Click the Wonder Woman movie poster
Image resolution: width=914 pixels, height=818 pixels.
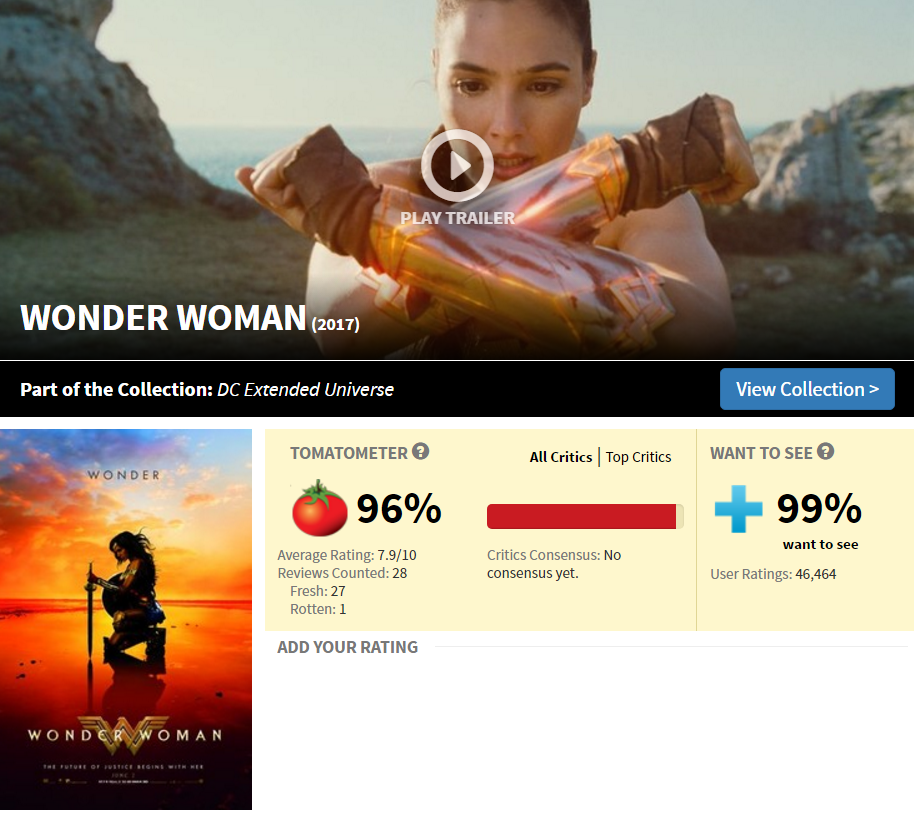tap(126, 619)
